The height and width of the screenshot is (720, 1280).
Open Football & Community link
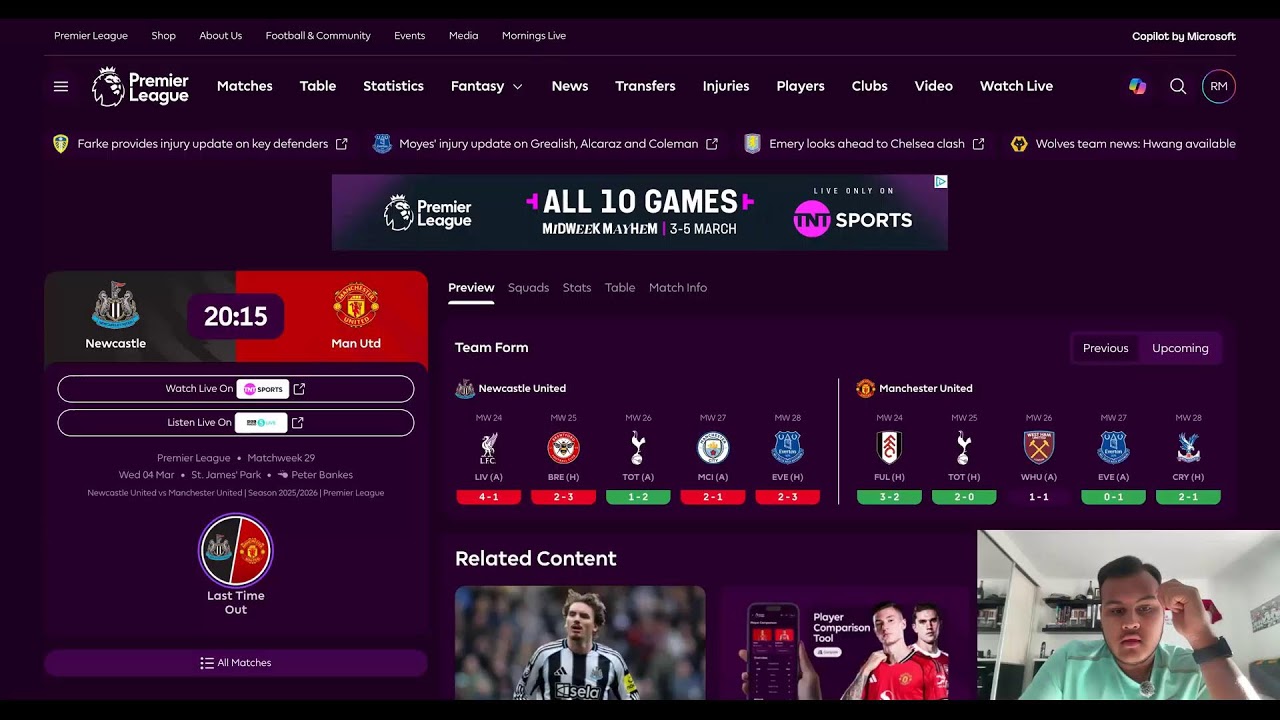[x=318, y=36]
